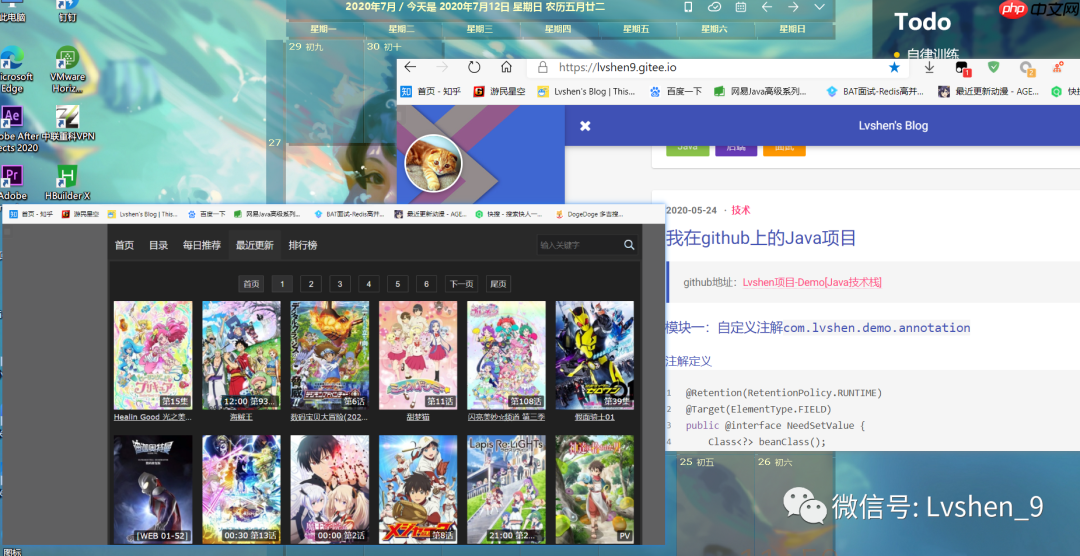Go to pagination page 3
This screenshot has height=556, width=1080.
[x=340, y=284]
